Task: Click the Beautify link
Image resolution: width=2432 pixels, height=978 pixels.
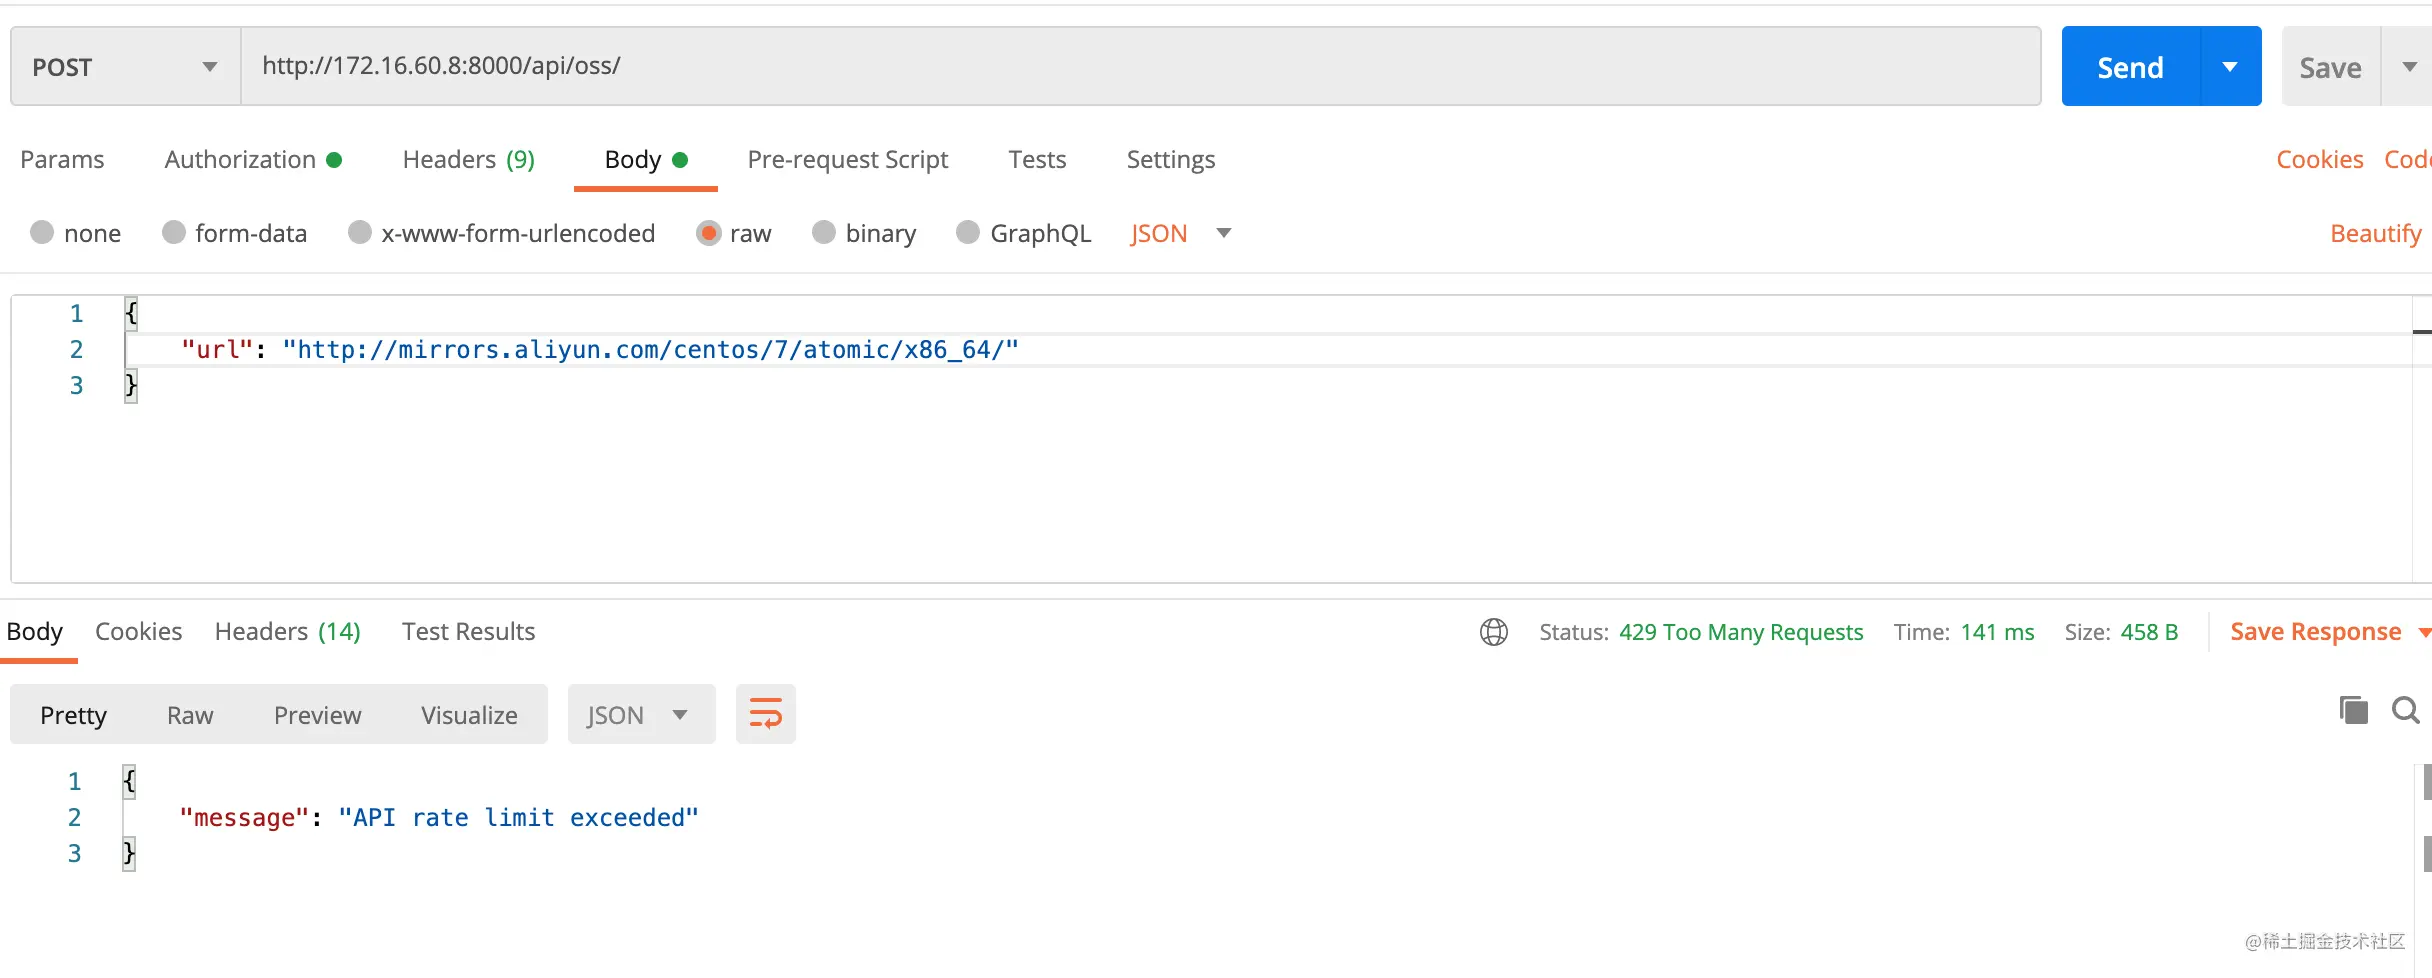Action: click(2375, 233)
